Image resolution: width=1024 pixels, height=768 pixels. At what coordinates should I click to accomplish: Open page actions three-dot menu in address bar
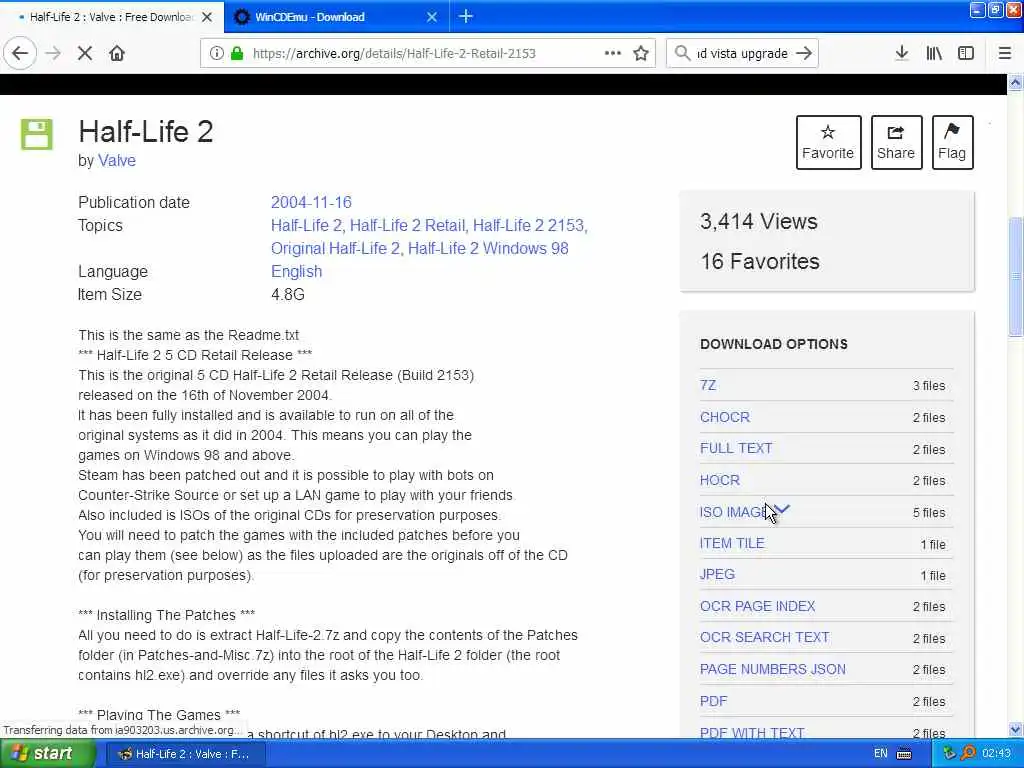click(613, 53)
